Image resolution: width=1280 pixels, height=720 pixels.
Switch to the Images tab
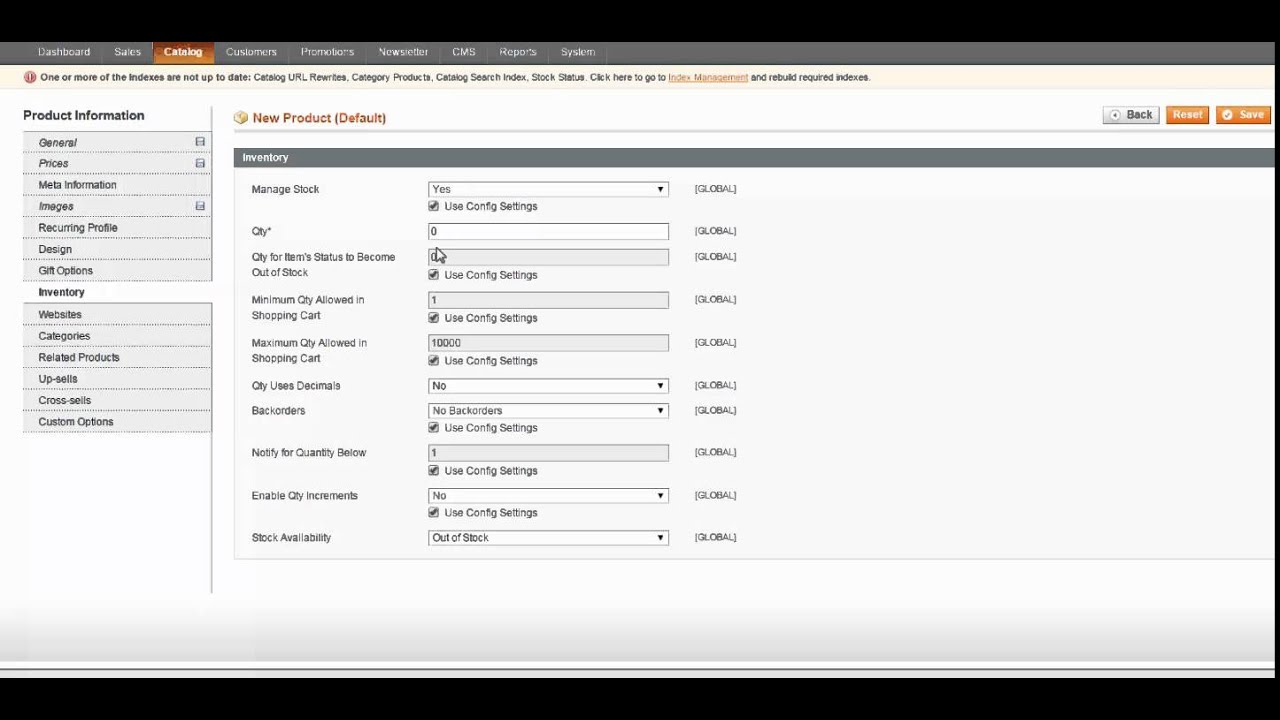[117, 206]
